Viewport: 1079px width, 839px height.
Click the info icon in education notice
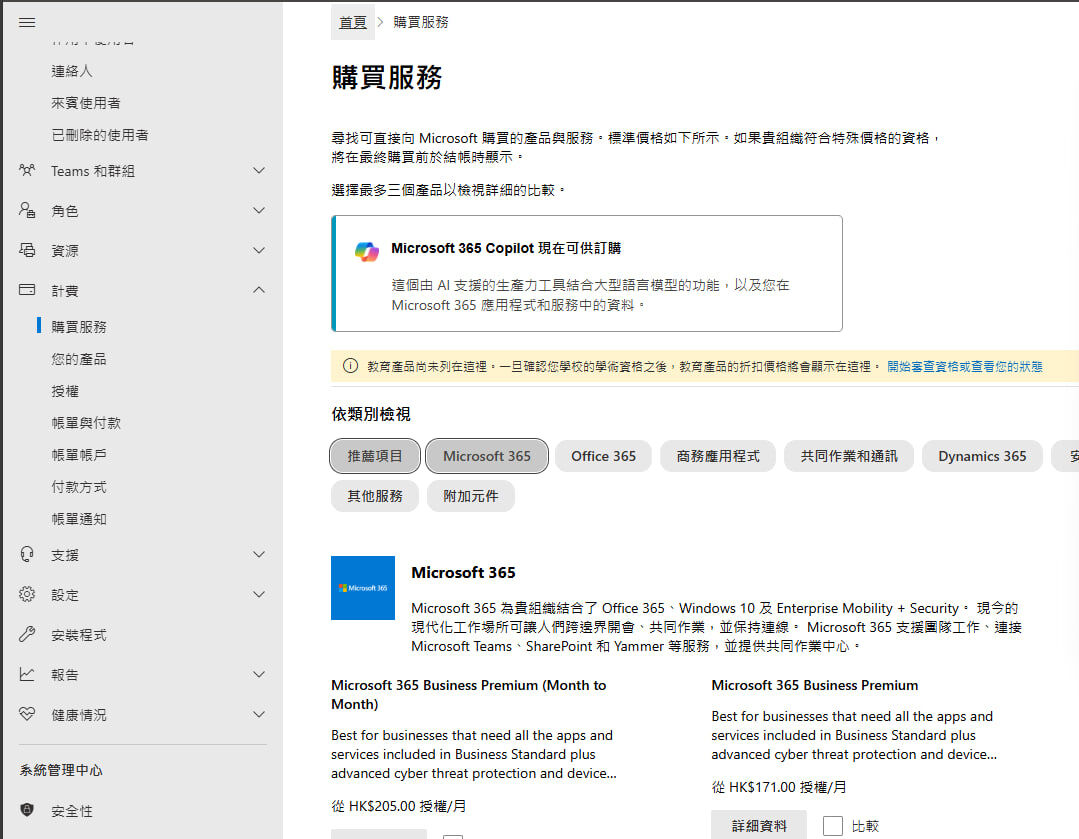(350, 366)
